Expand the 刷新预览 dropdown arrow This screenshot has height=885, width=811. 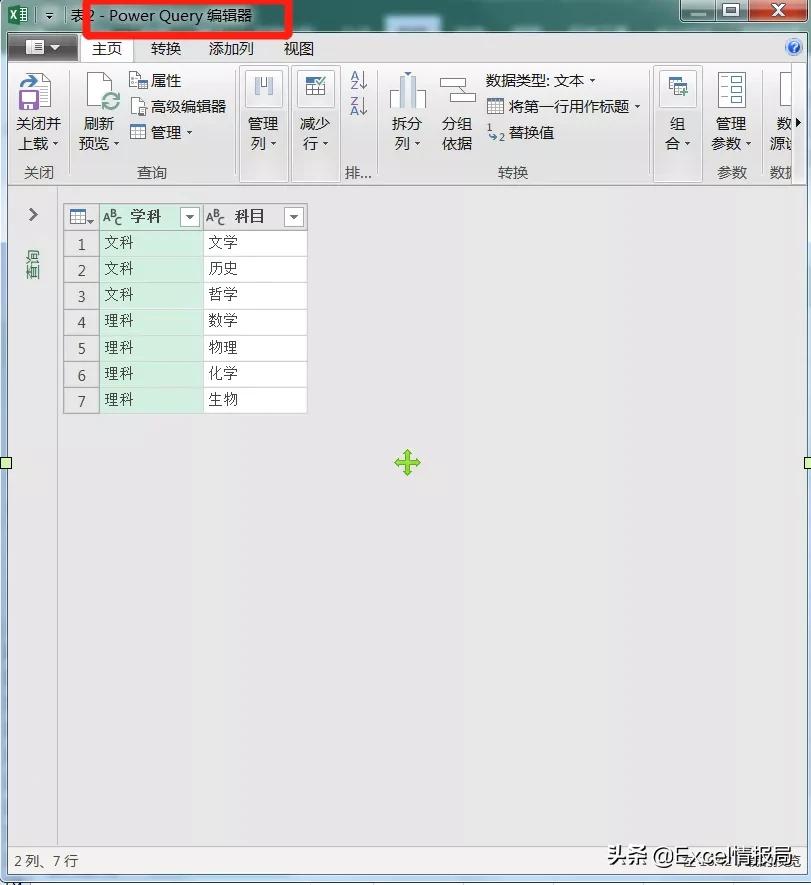pyautogui.click(x=116, y=144)
